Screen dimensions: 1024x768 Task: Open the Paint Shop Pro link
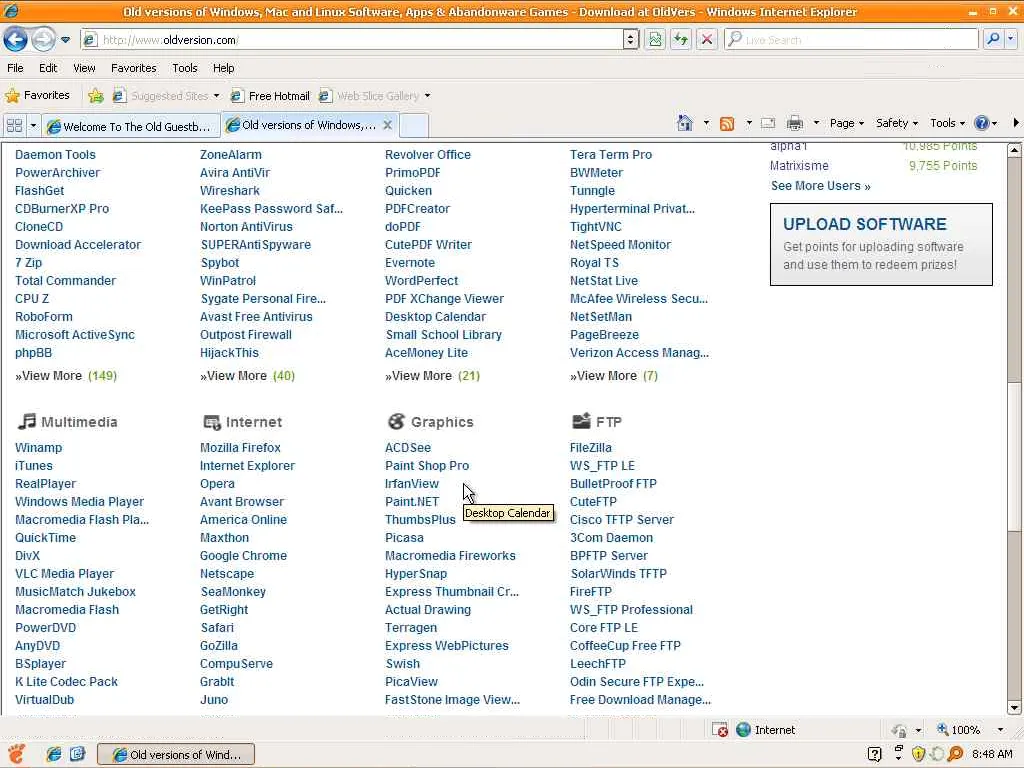[x=427, y=466]
